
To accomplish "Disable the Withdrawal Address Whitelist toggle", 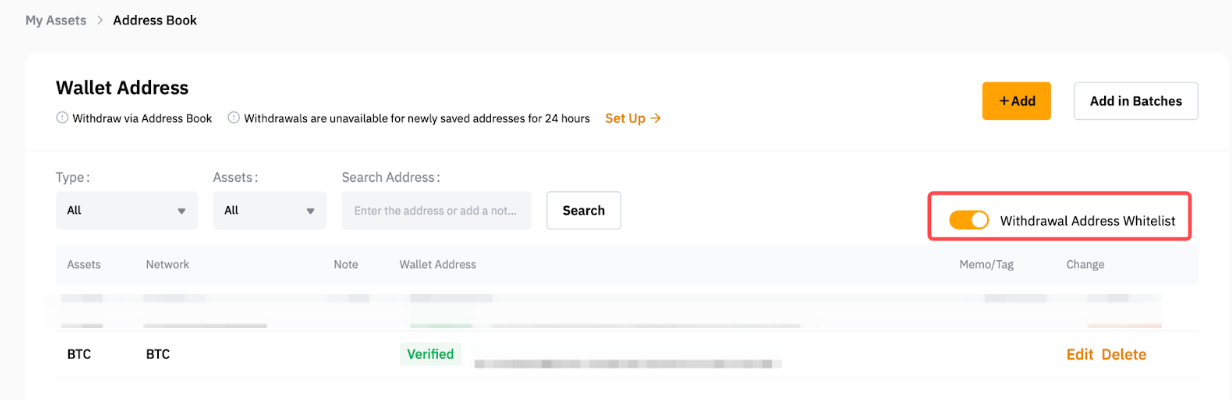I will pos(968,220).
